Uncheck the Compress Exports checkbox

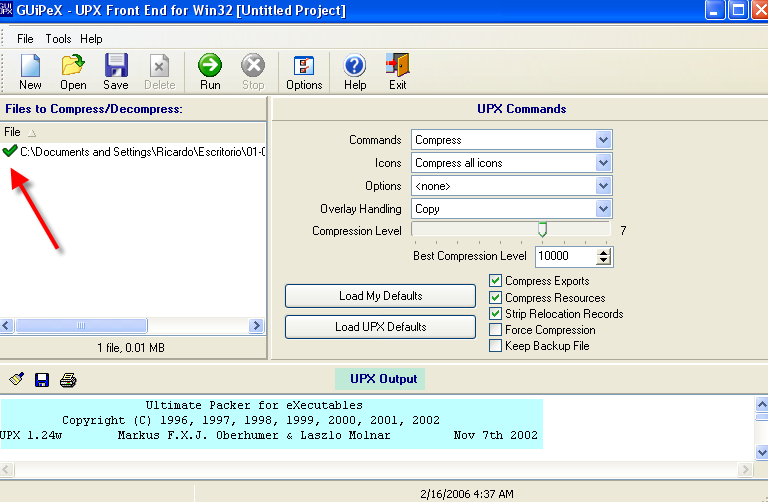point(496,281)
